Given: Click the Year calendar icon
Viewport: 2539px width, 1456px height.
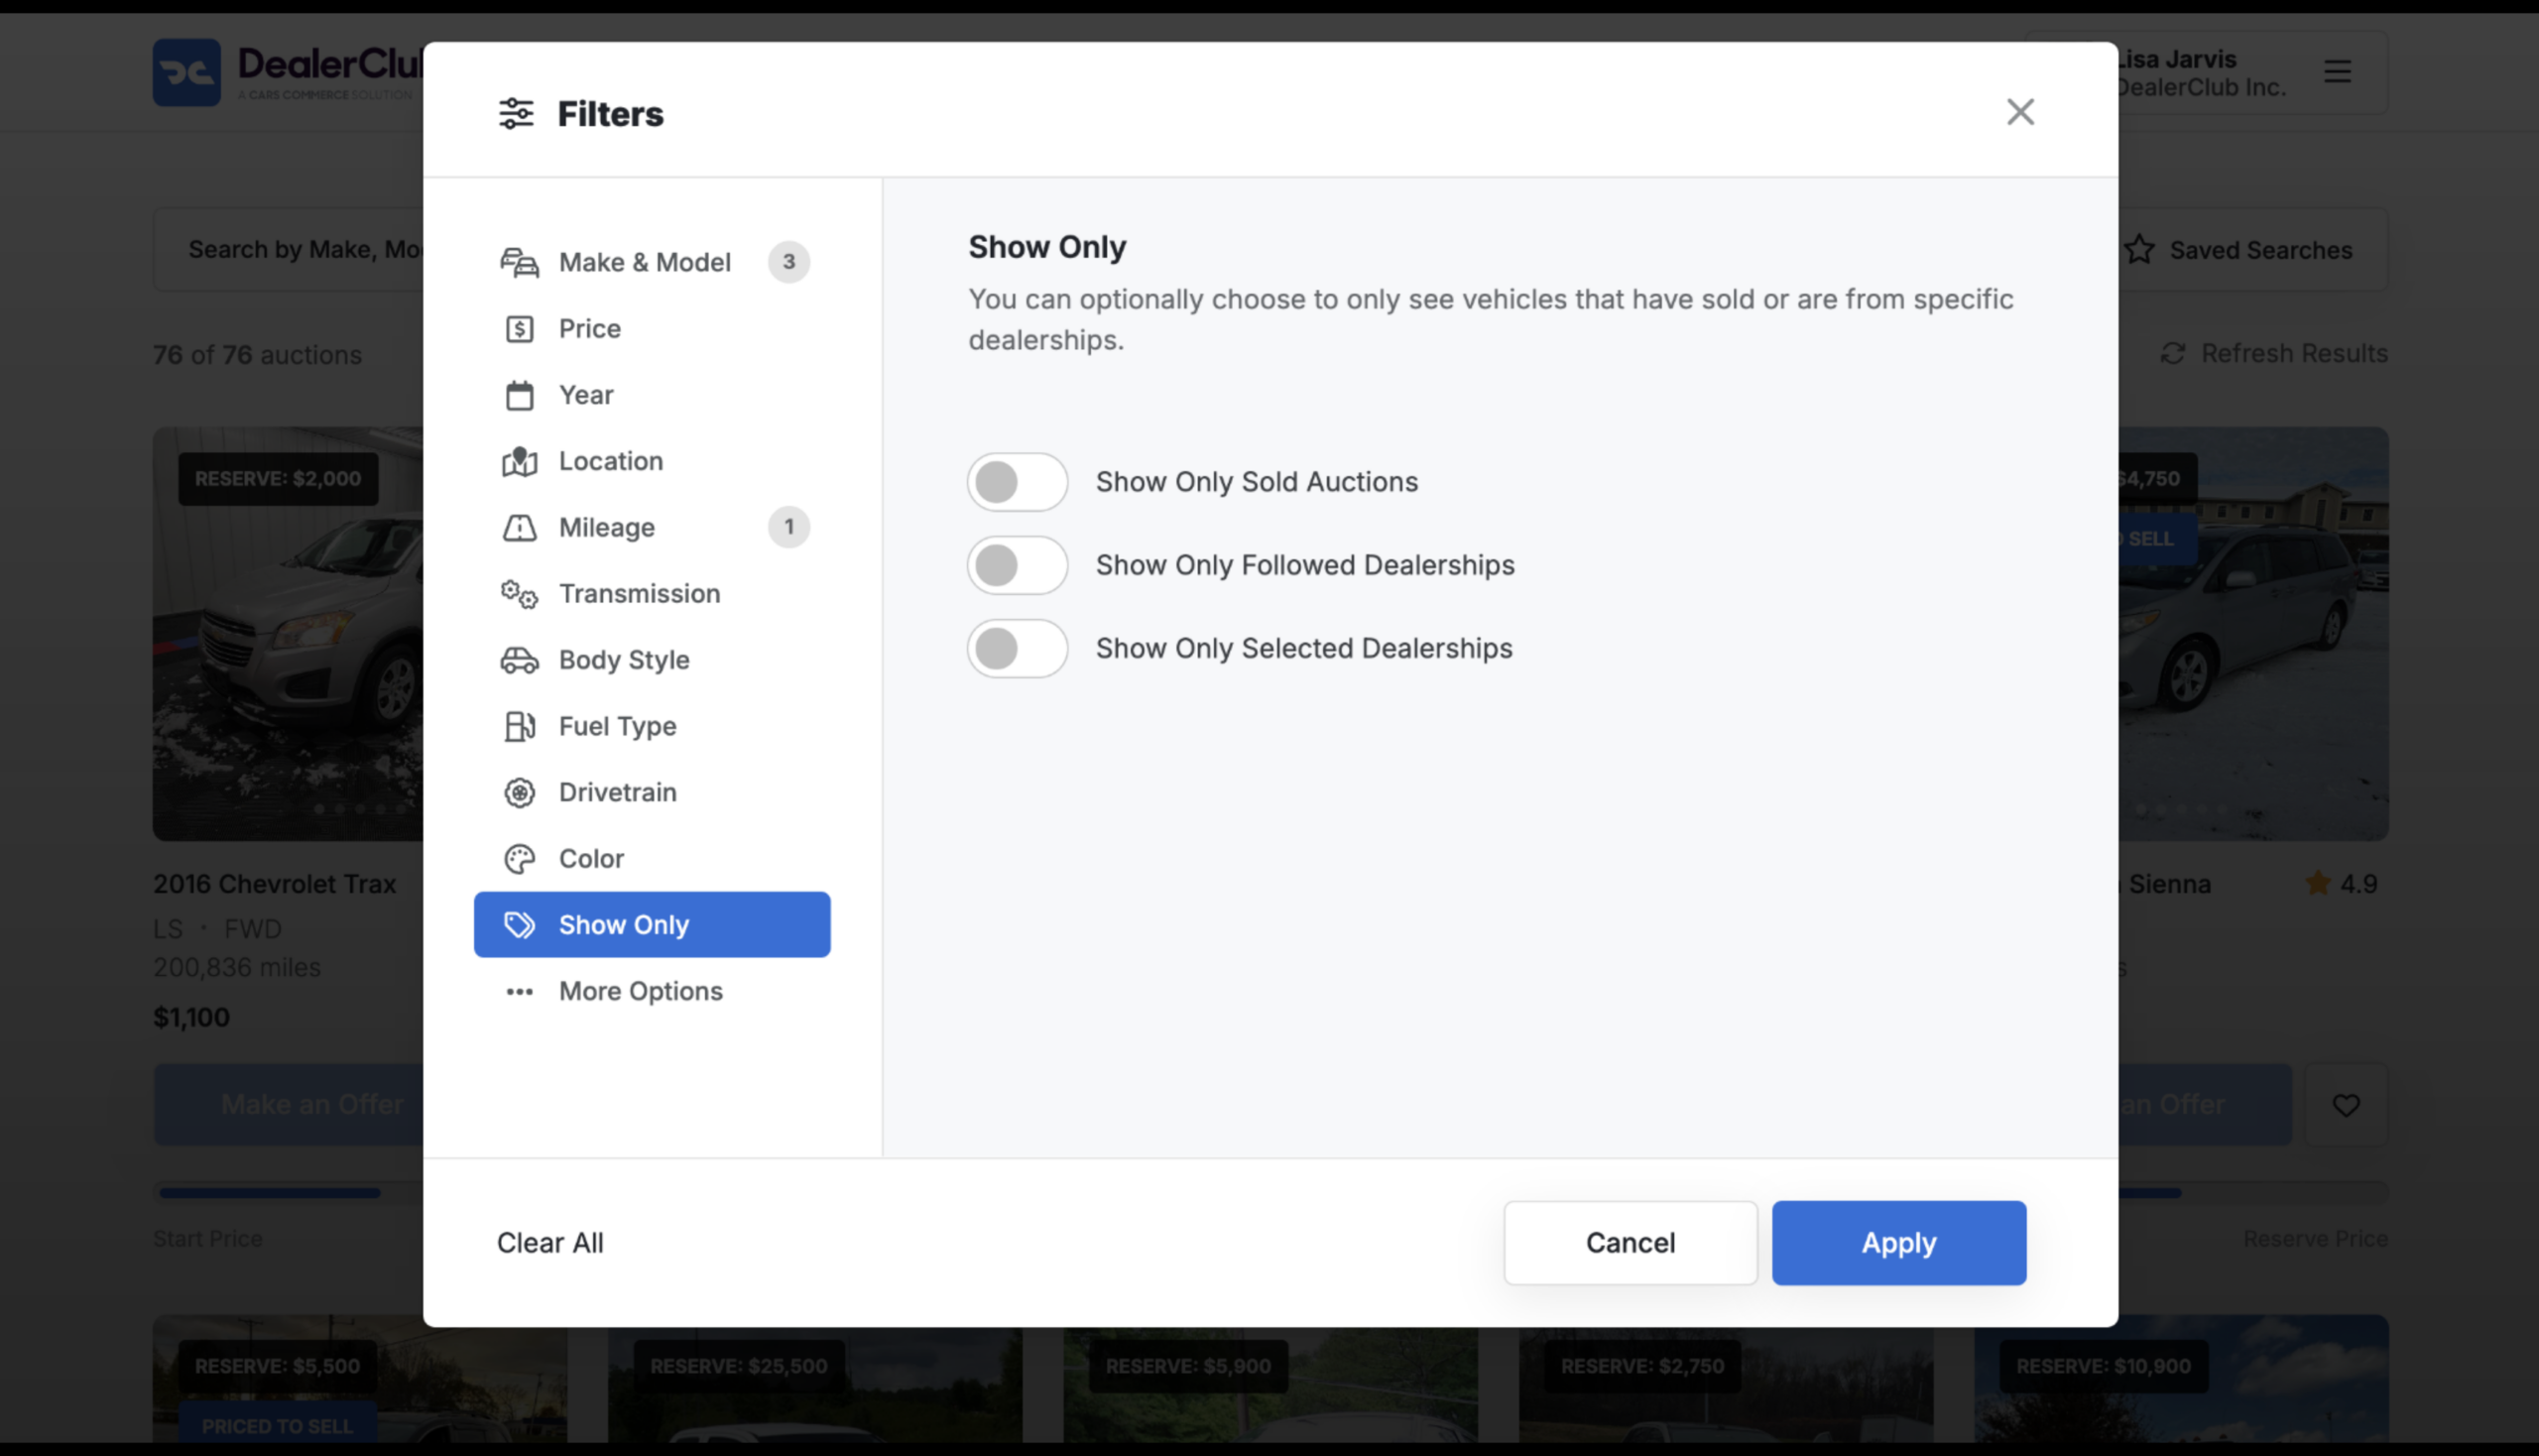Looking at the screenshot, I should coord(519,395).
